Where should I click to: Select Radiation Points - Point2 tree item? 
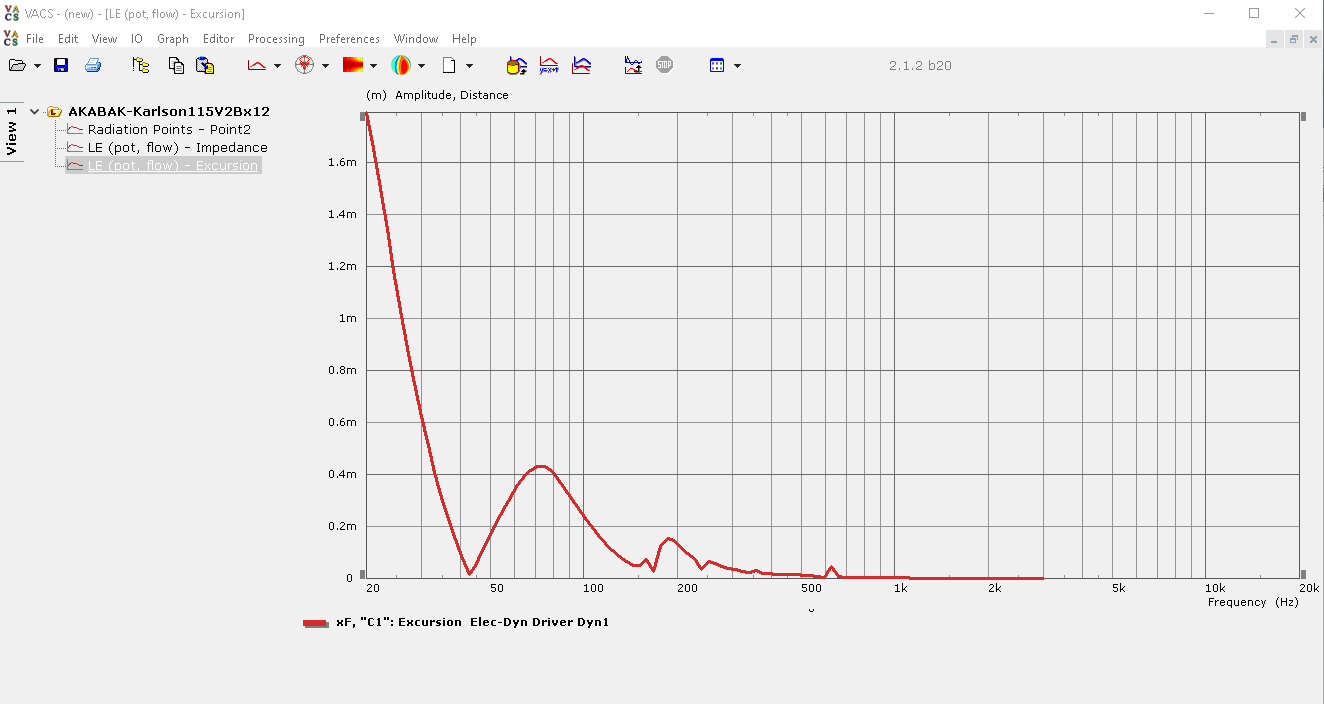point(169,130)
